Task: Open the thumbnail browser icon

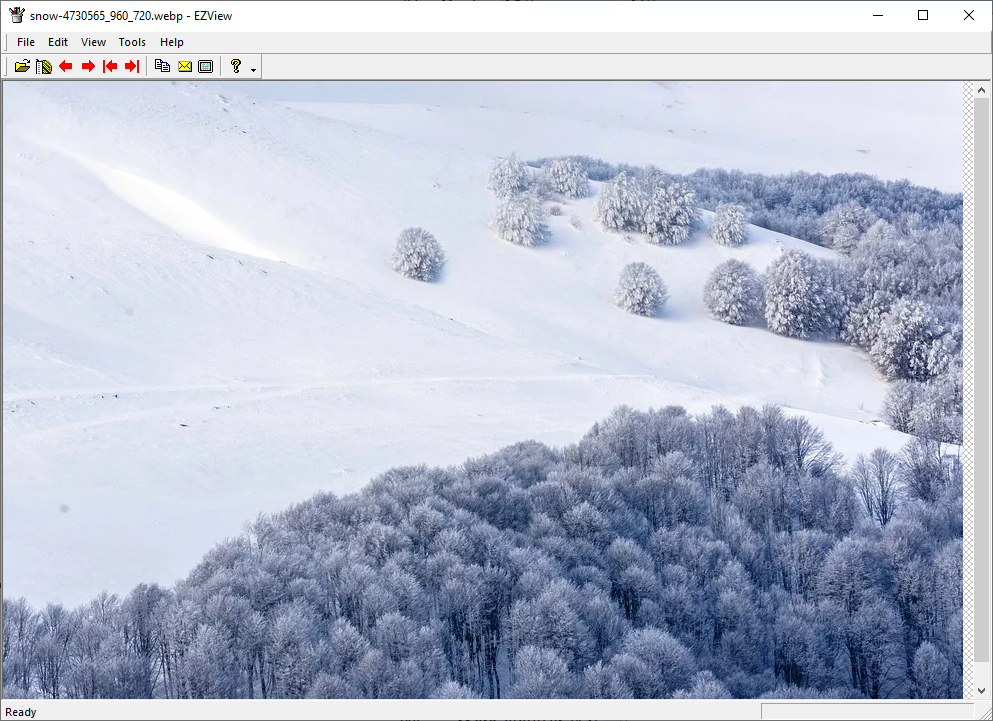Action: 44,66
